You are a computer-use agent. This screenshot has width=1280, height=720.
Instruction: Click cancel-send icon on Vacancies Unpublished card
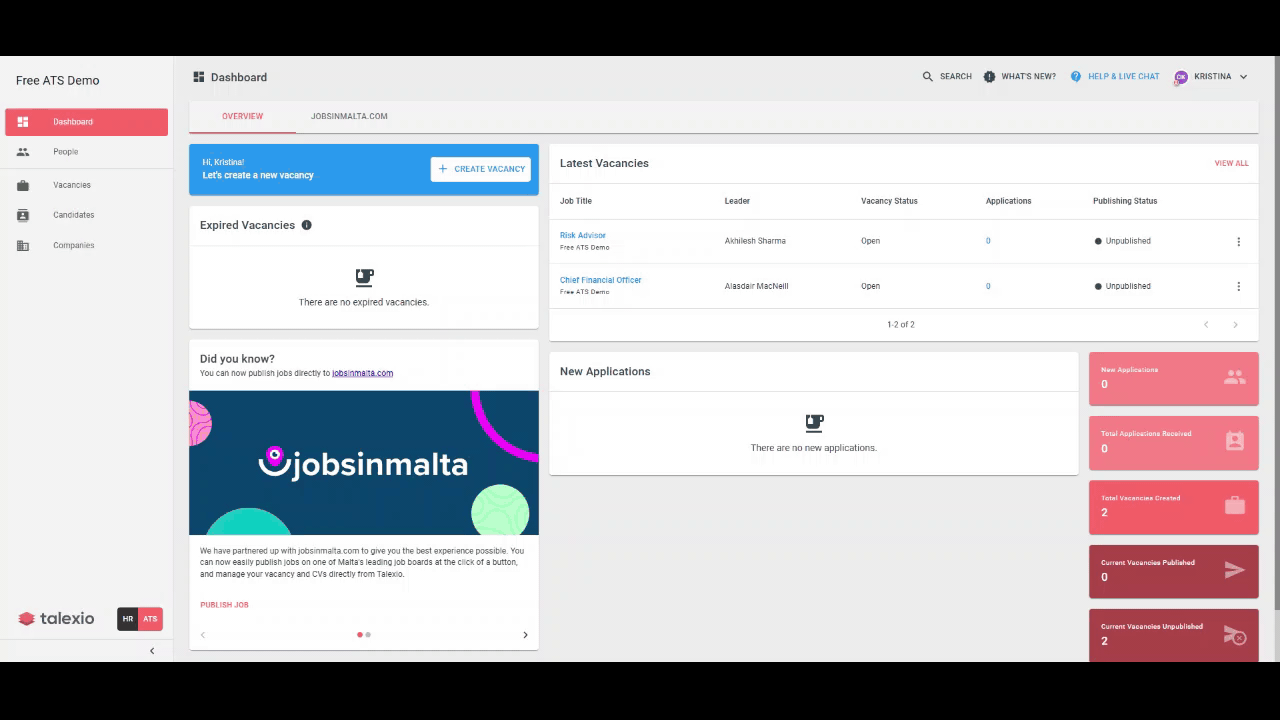pos(1235,635)
